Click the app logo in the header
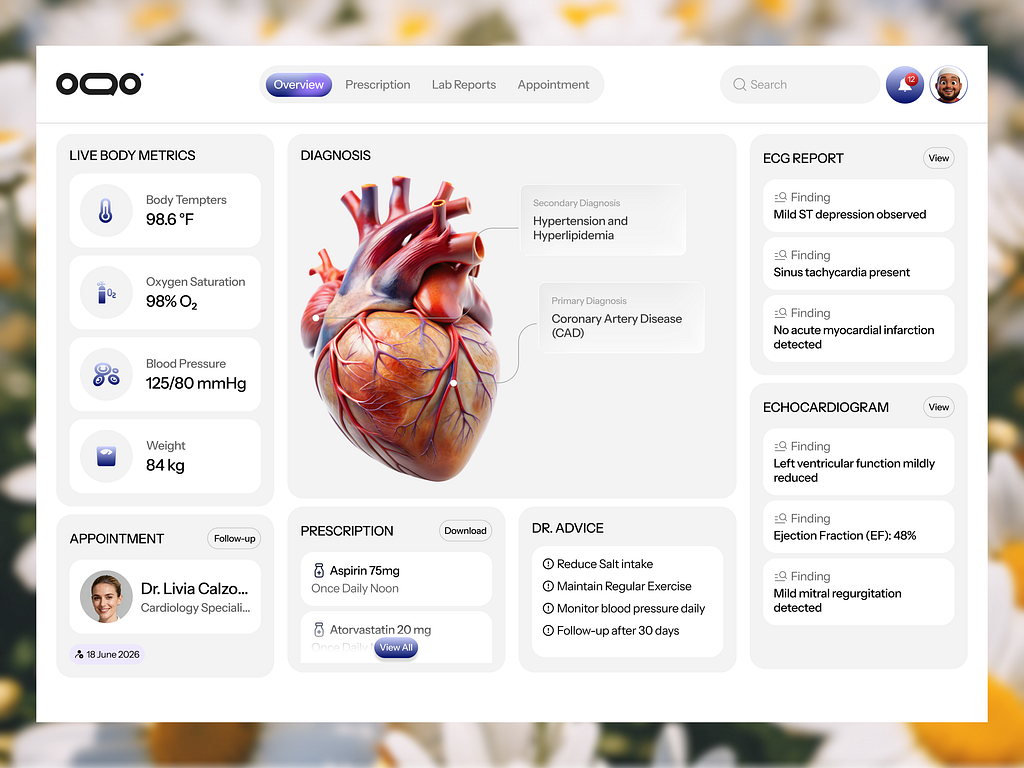 point(99,84)
